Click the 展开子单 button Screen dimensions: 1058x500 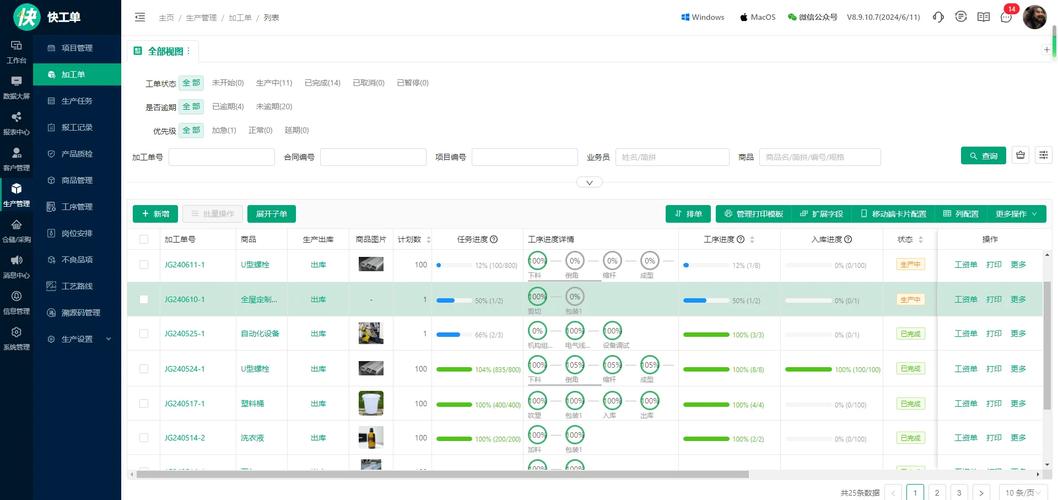click(x=271, y=214)
